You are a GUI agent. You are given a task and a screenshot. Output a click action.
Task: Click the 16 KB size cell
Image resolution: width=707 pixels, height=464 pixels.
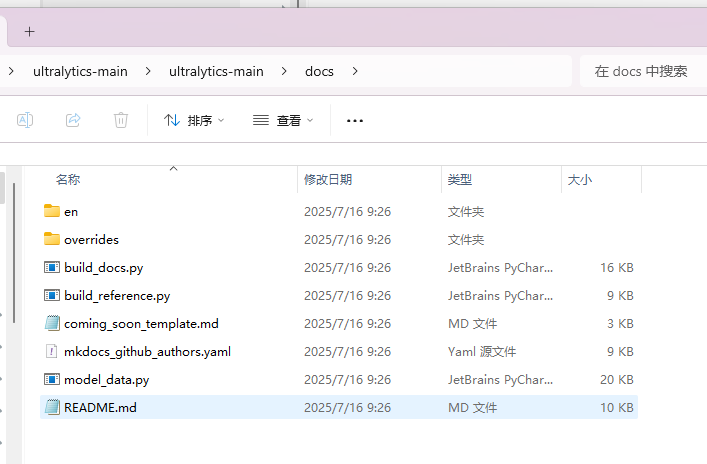tap(617, 268)
